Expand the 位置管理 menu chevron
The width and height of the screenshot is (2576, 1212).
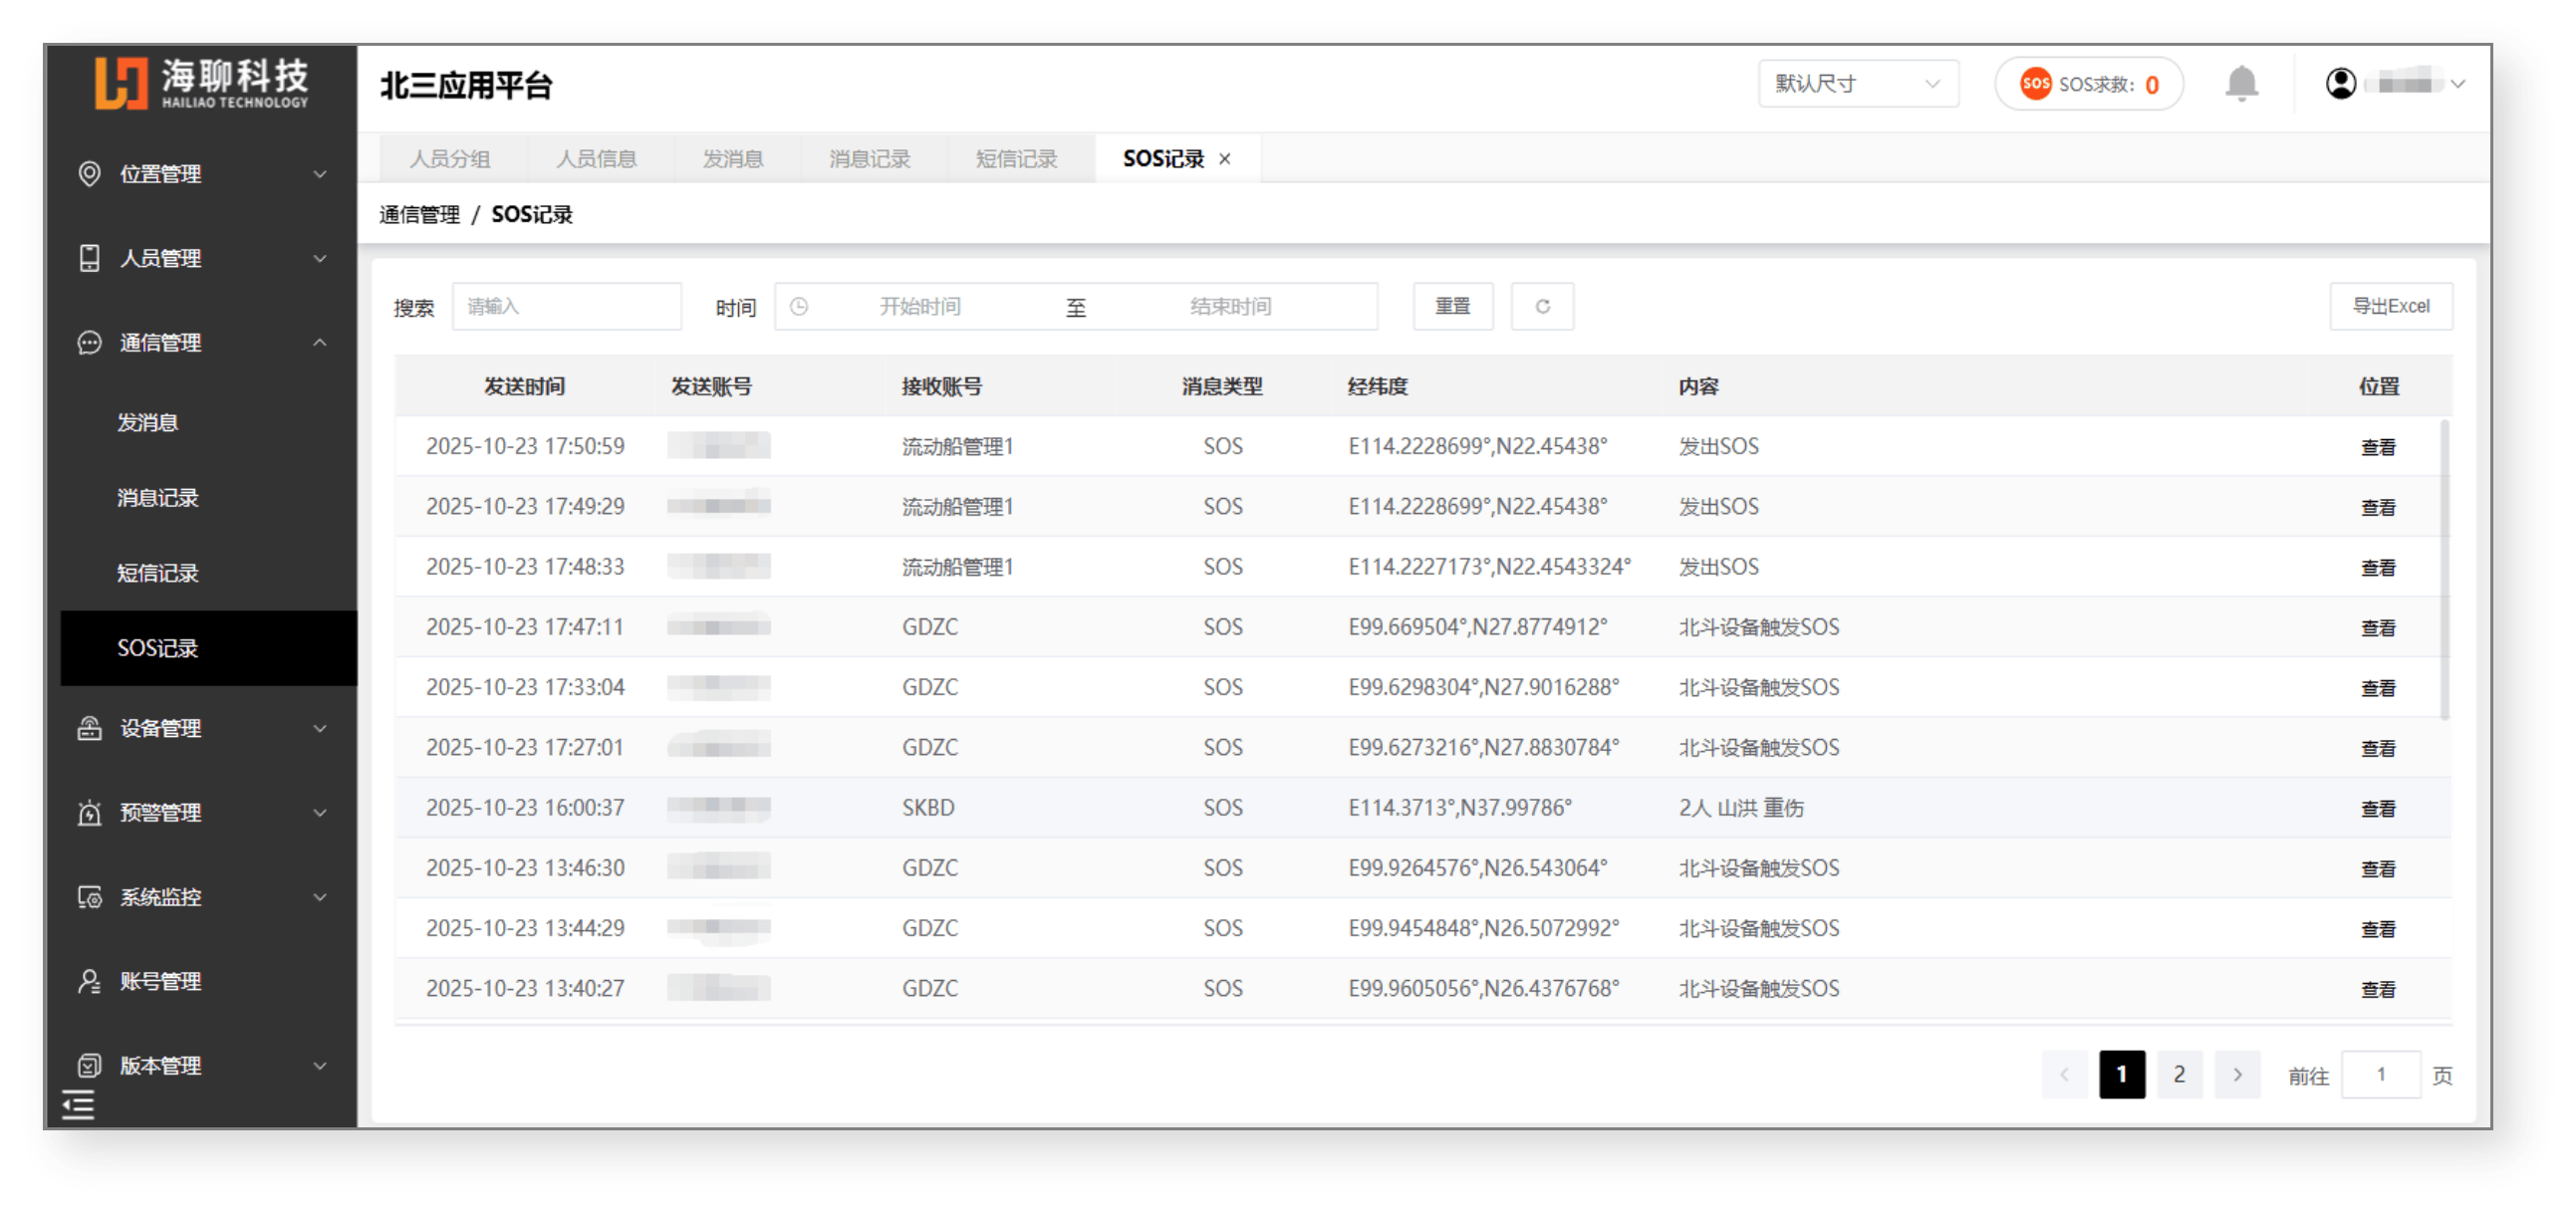click(x=320, y=174)
